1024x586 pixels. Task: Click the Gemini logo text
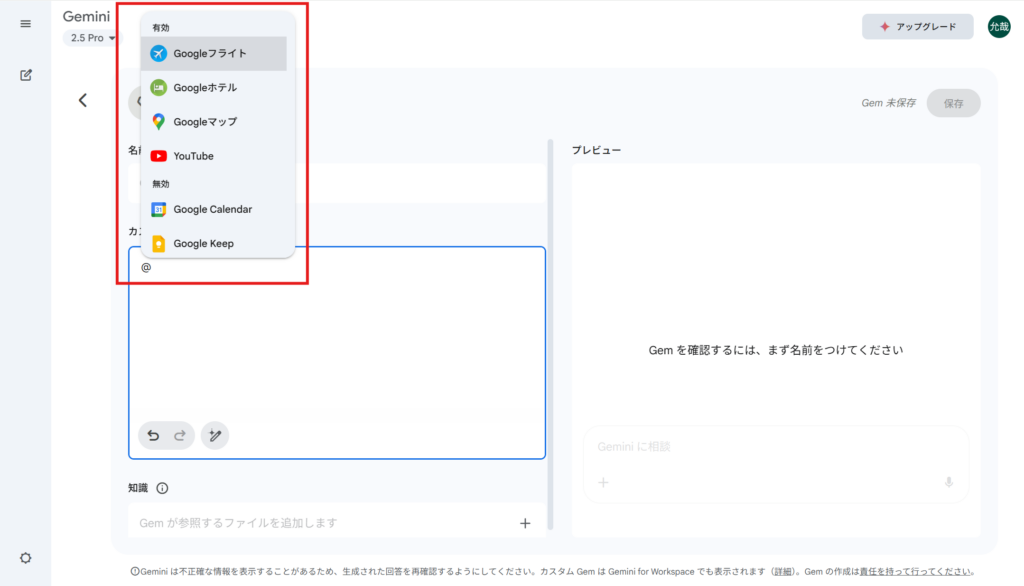coord(86,16)
